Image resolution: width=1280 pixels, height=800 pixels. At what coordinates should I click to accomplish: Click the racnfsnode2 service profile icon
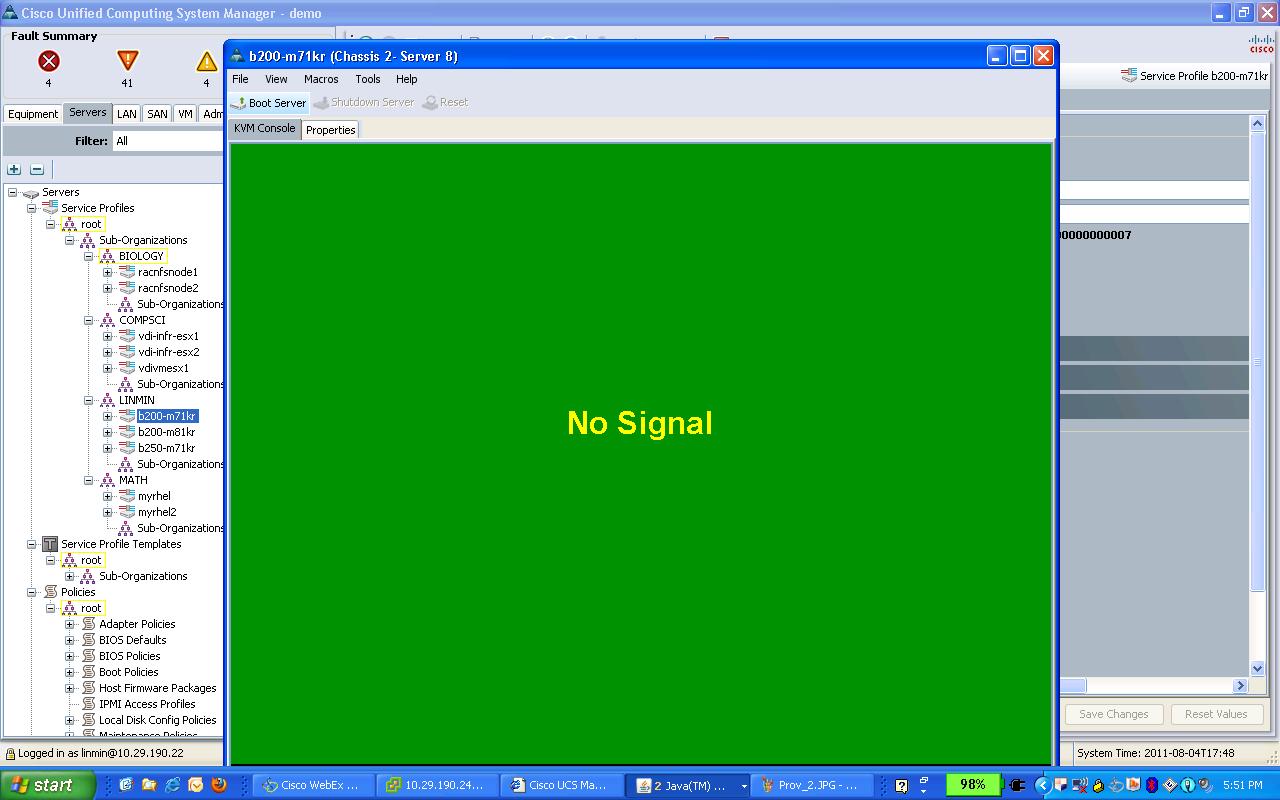(127, 288)
